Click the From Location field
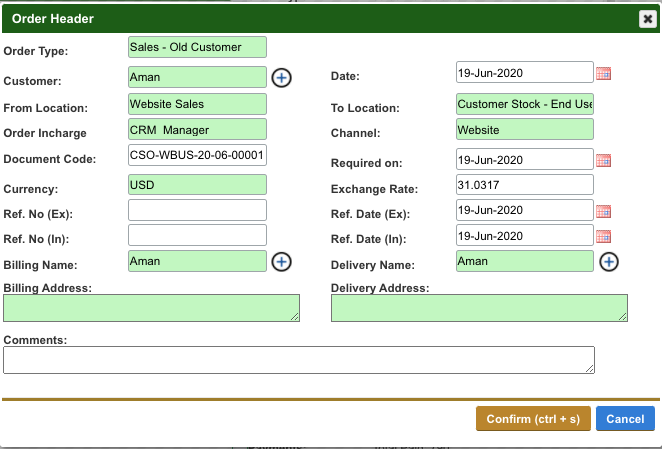 point(197,104)
